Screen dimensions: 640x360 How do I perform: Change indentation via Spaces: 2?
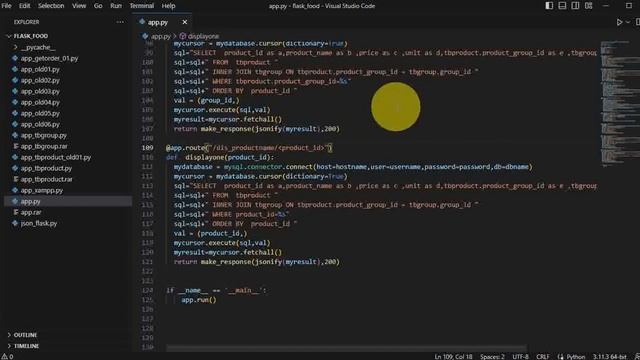(x=492, y=356)
